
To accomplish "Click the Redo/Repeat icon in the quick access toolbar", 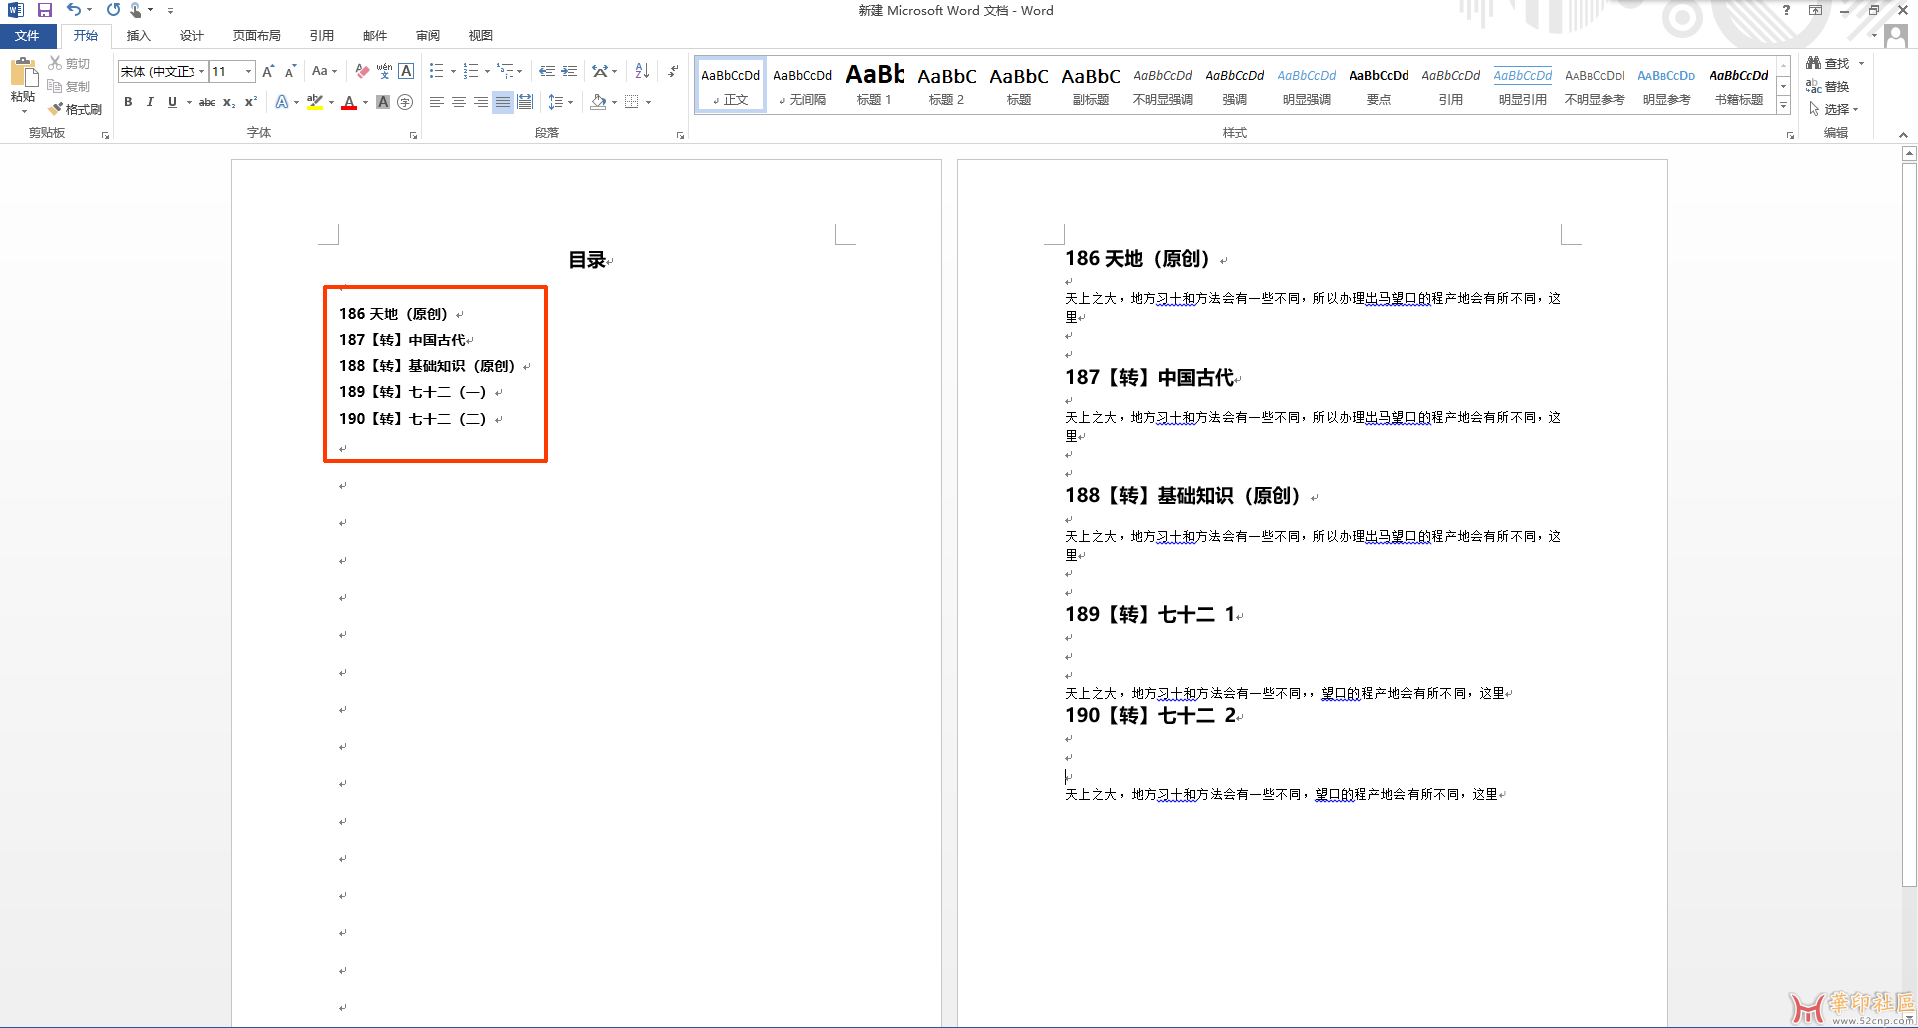I will [113, 10].
